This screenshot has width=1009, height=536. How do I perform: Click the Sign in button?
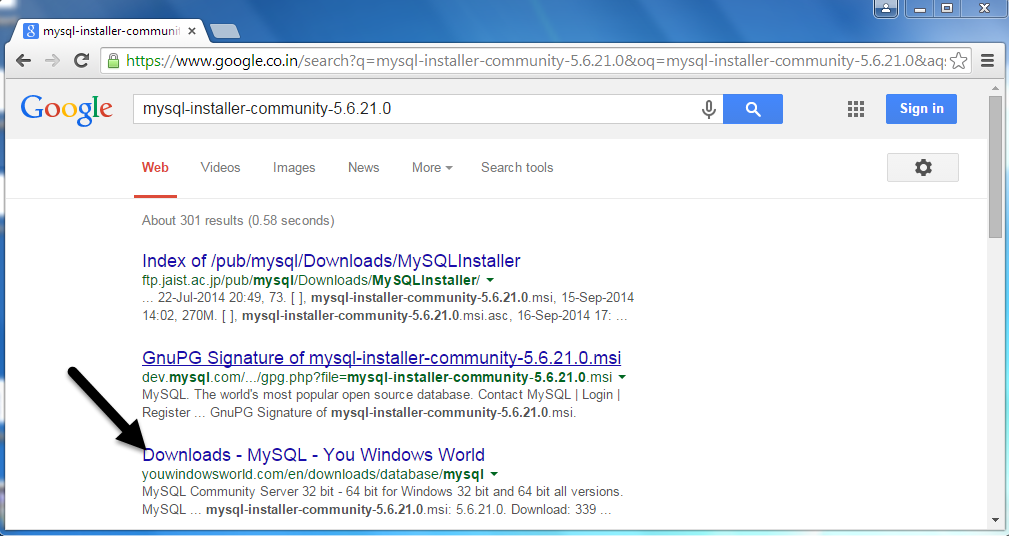tap(921, 109)
